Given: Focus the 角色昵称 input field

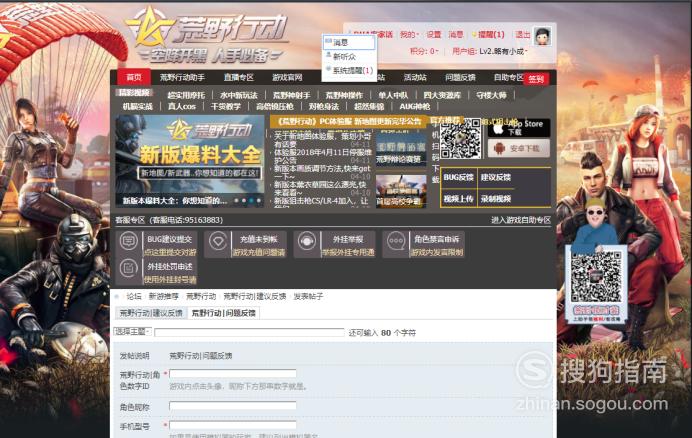Looking at the screenshot, I should [x=233, y=405].
